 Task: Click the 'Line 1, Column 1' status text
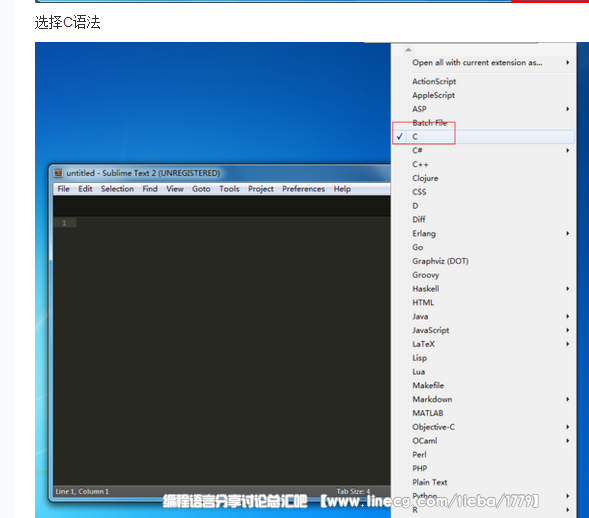click(x=82, y=491)
